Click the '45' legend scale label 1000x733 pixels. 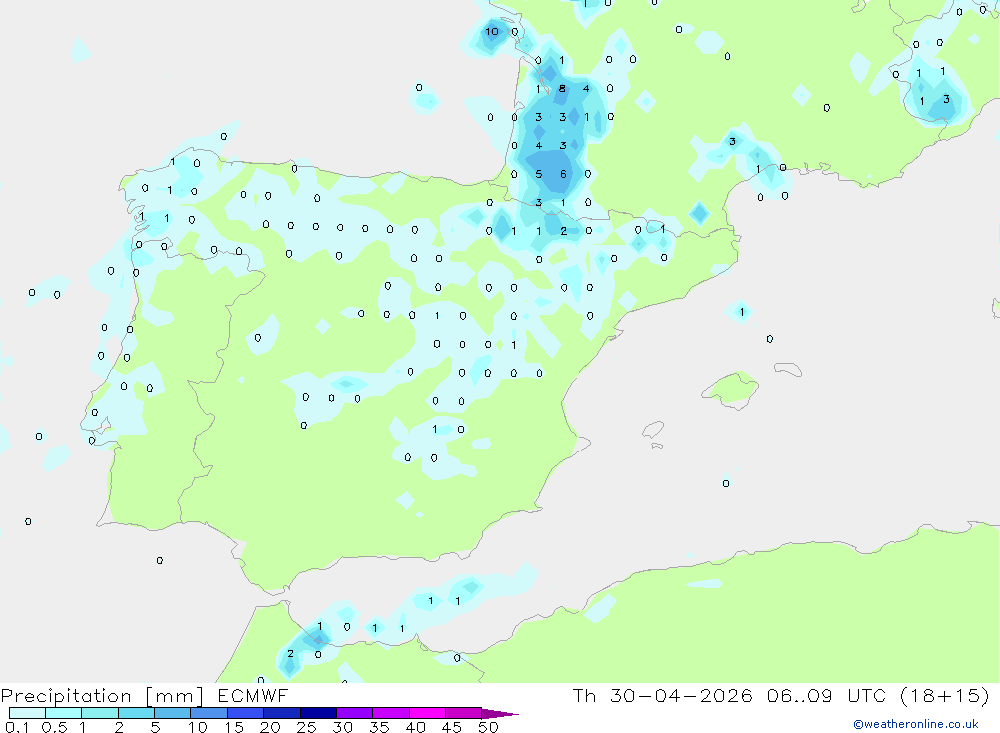(452, 727)
